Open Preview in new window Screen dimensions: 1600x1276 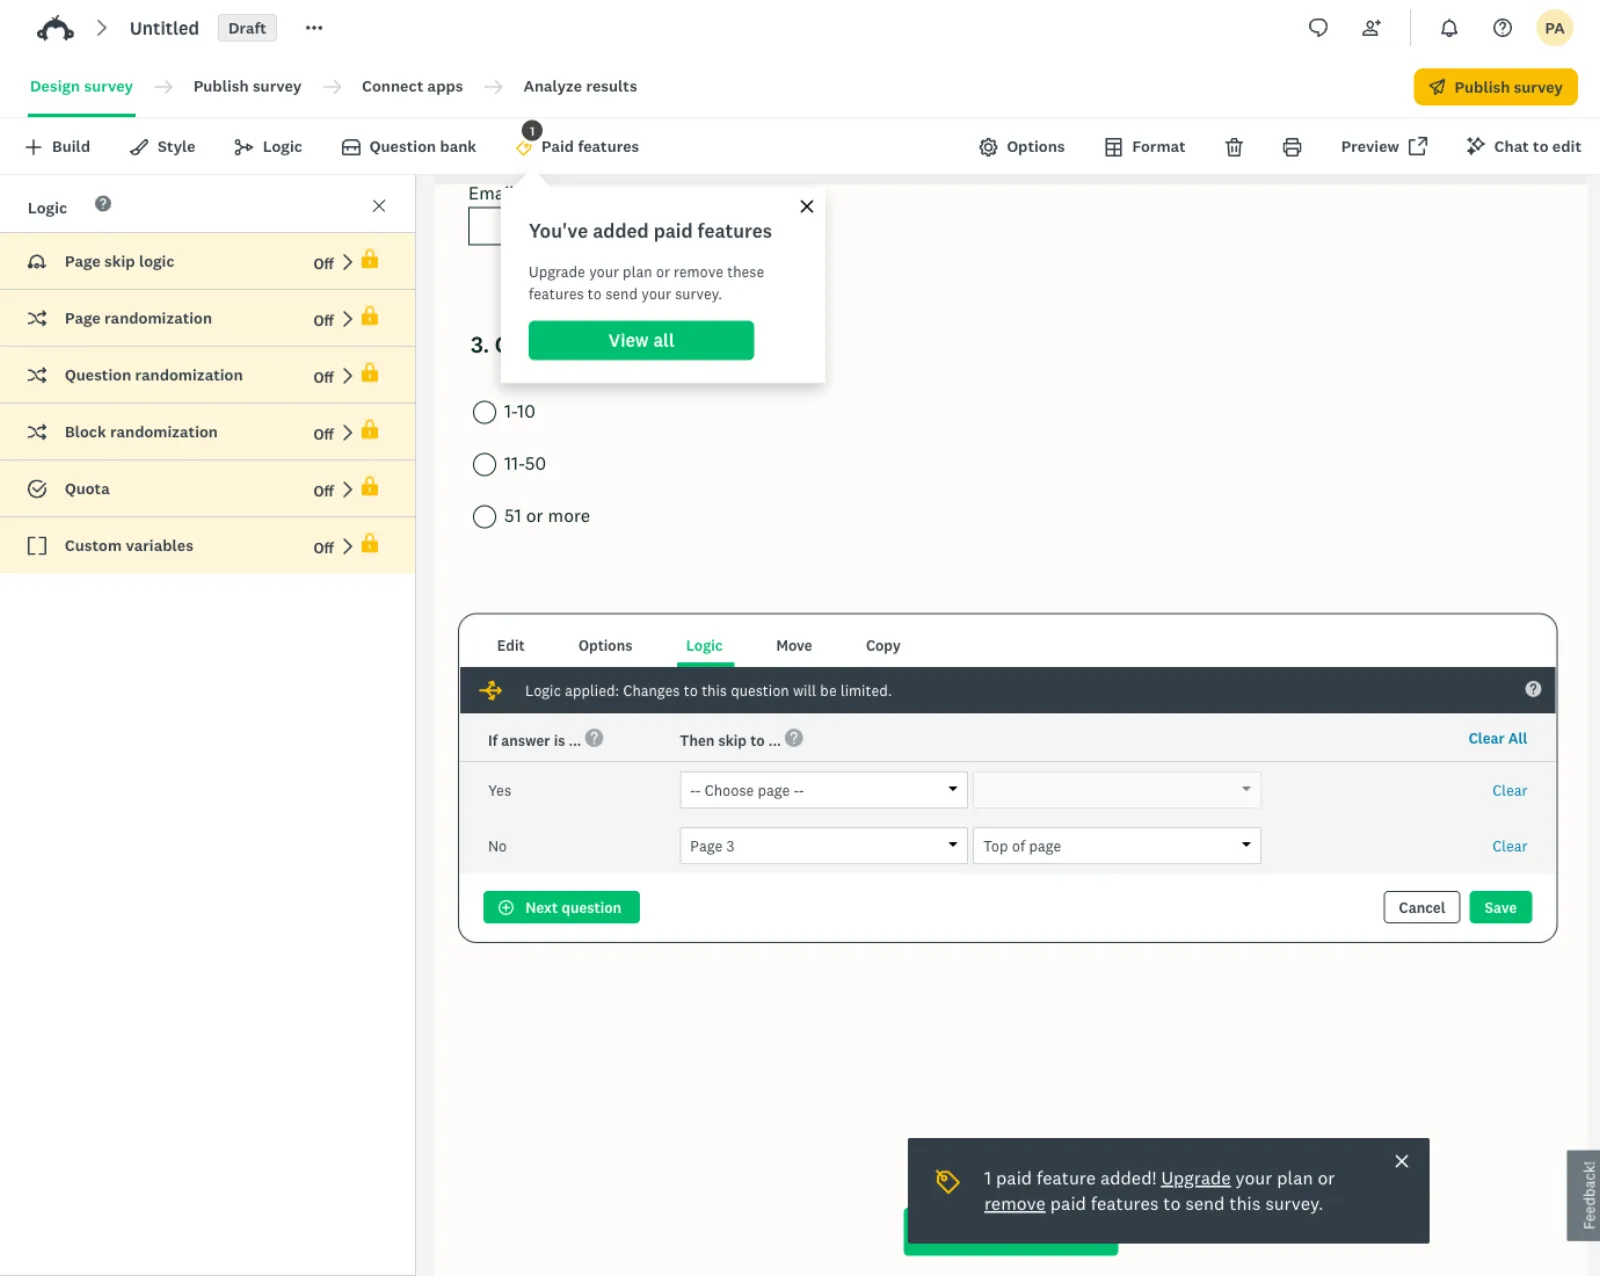tap(1384, 147)
